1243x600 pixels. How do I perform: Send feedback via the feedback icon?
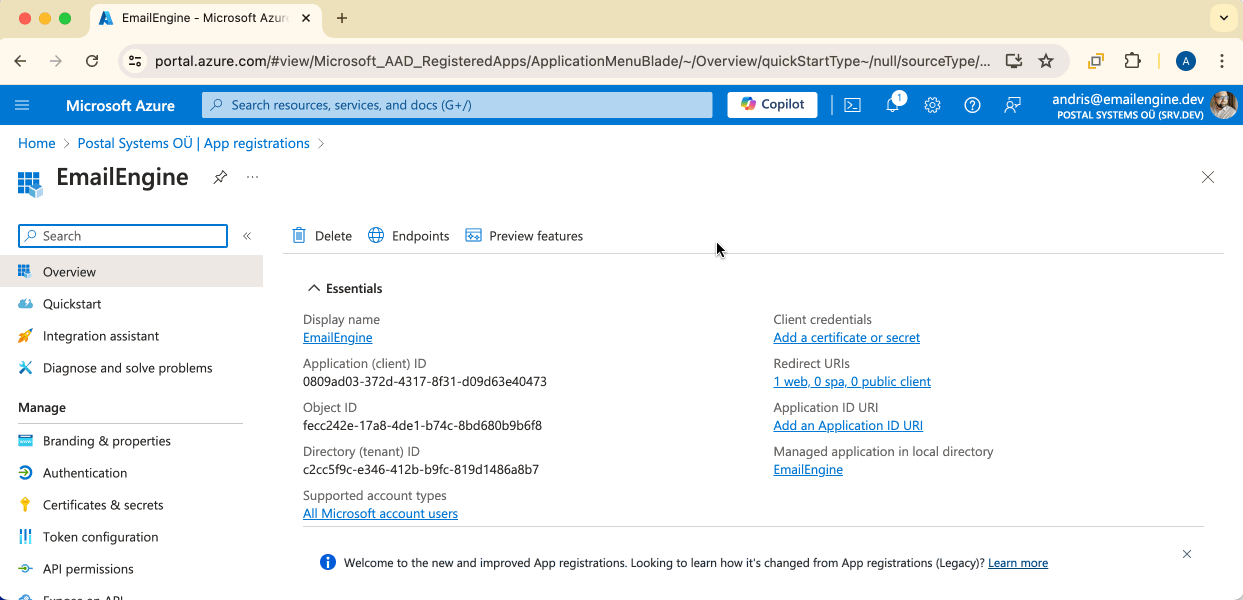(1012, 104)
